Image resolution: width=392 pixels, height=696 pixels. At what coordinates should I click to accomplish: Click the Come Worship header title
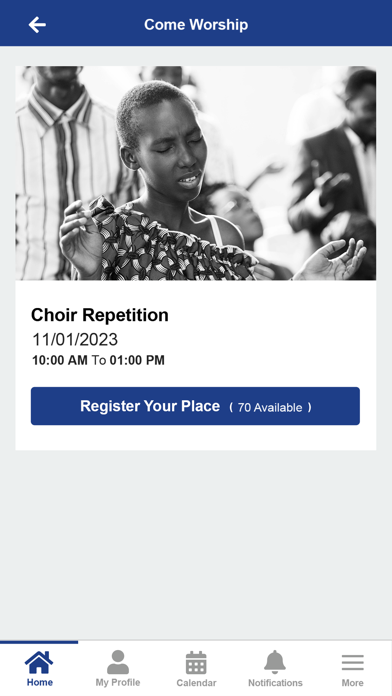click(196, 24)
